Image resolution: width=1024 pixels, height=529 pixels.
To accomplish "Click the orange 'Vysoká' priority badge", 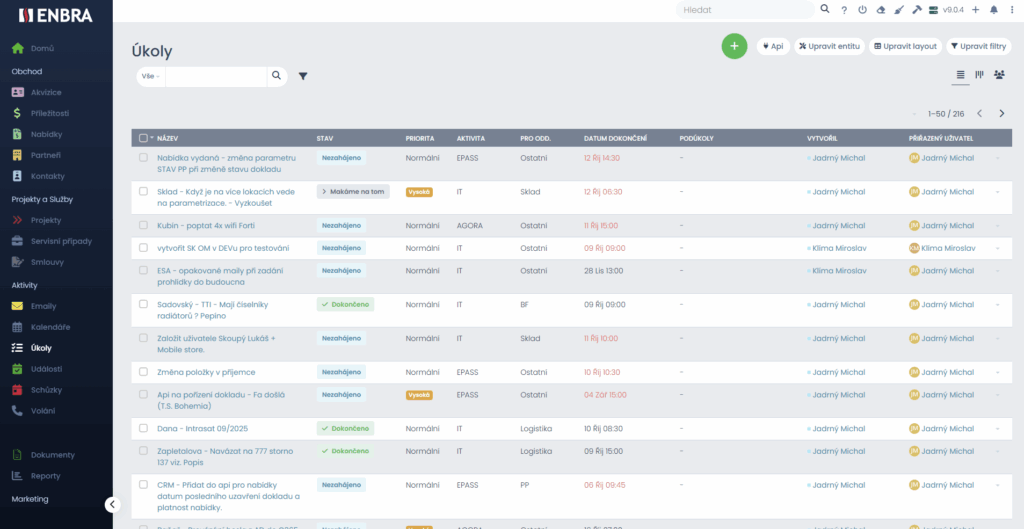I will pos(419,192).
